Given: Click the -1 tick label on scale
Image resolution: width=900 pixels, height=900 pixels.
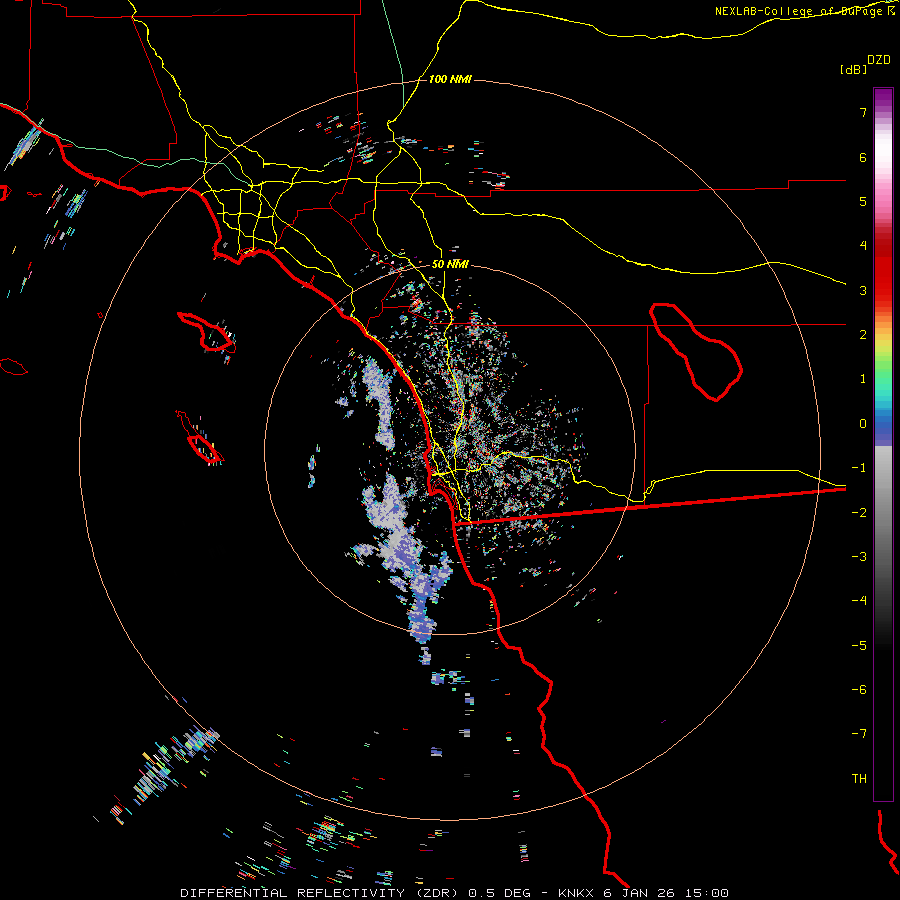Looking at the screenshot, I should click(x=859, y=468).
